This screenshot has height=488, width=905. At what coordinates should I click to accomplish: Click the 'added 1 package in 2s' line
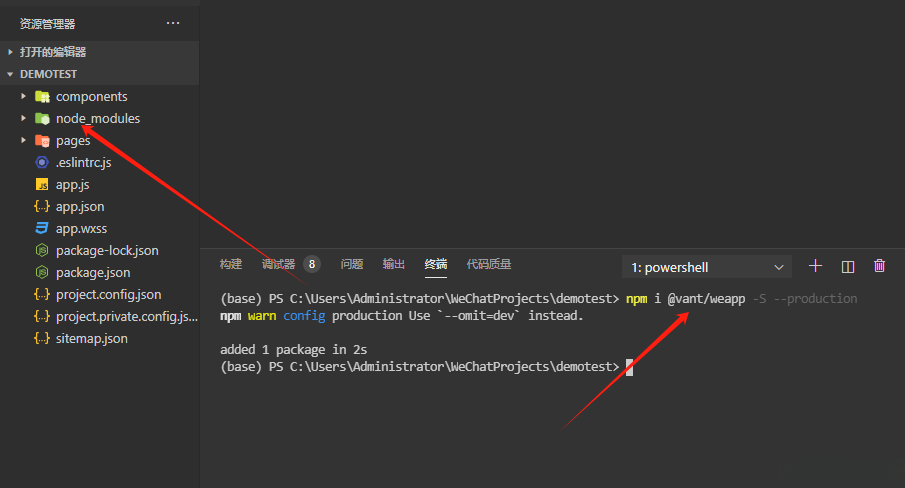(x=293, y=350)
